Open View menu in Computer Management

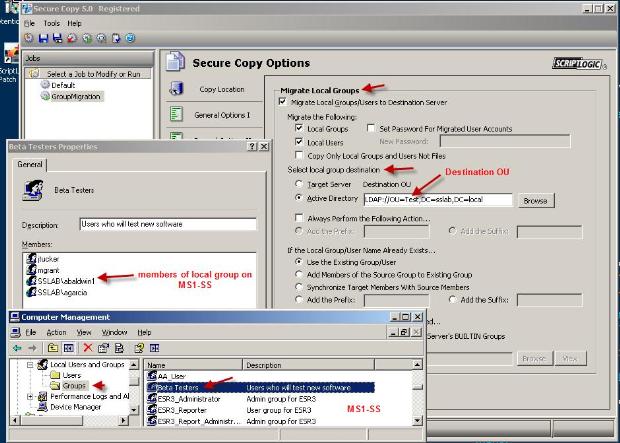point(84,332)
